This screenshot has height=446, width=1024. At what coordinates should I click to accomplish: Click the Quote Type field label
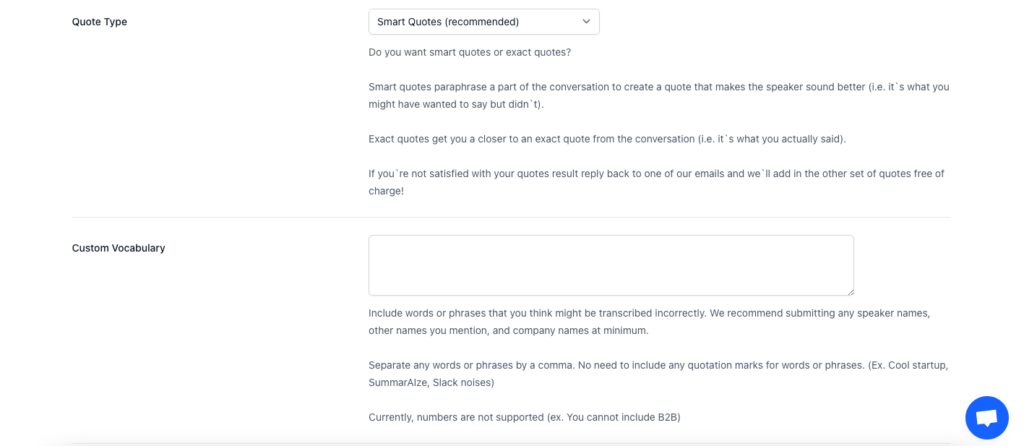tap(99, 22)
